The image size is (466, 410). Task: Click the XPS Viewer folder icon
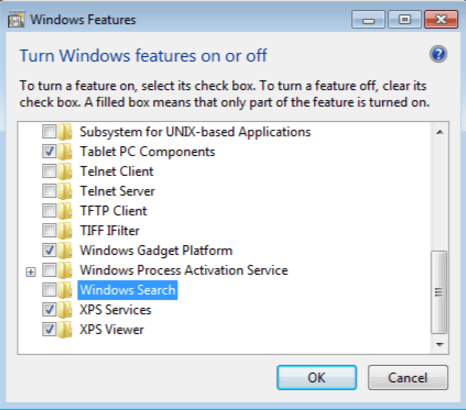[65, 330]
